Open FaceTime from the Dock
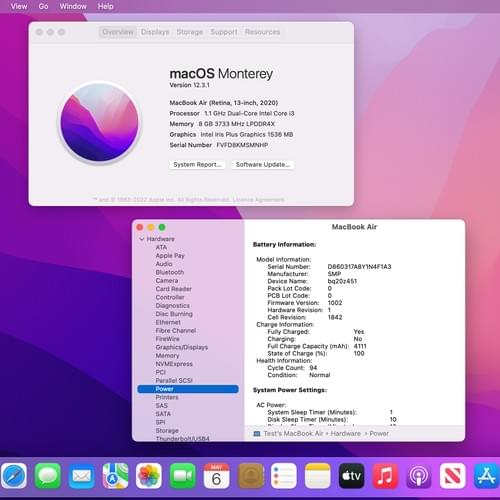 183,476
